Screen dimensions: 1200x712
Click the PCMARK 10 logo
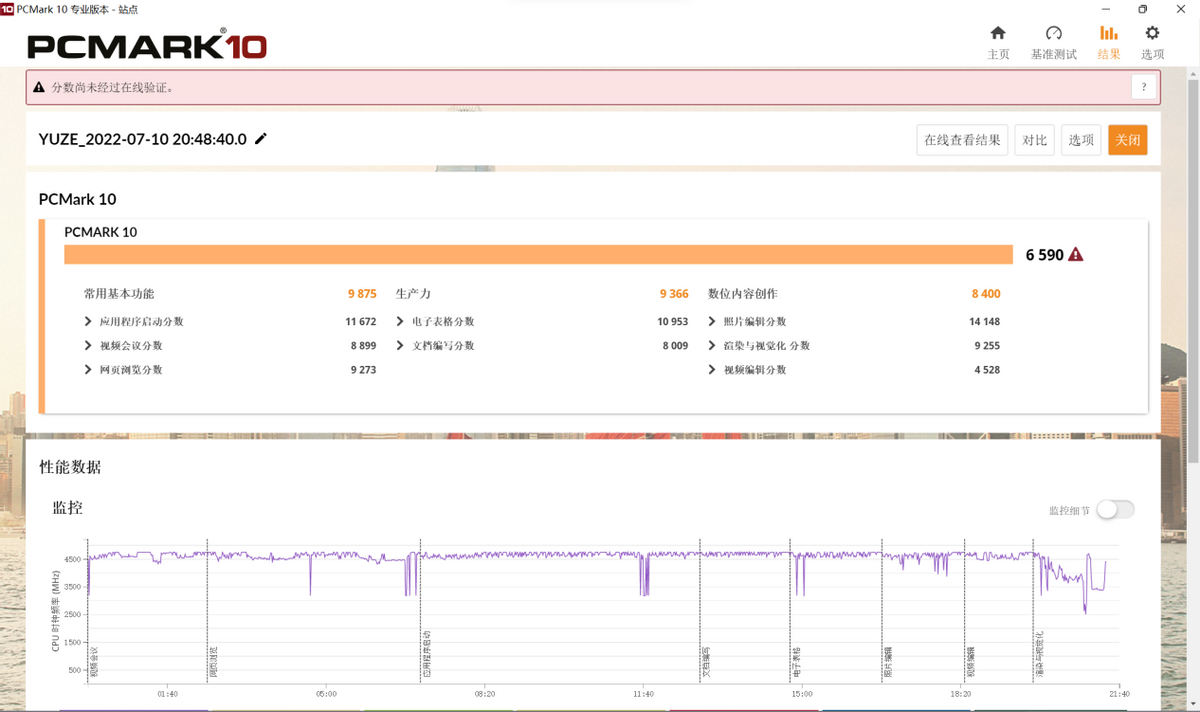click(x=147, y=45)
